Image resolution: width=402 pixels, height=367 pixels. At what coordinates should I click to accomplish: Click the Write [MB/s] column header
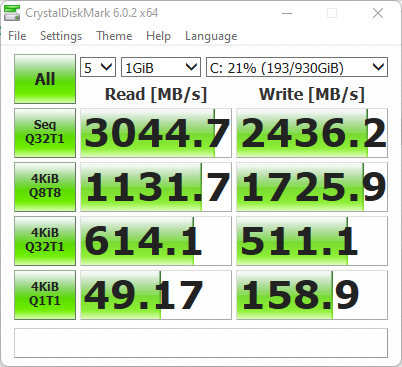click(312, 94)
